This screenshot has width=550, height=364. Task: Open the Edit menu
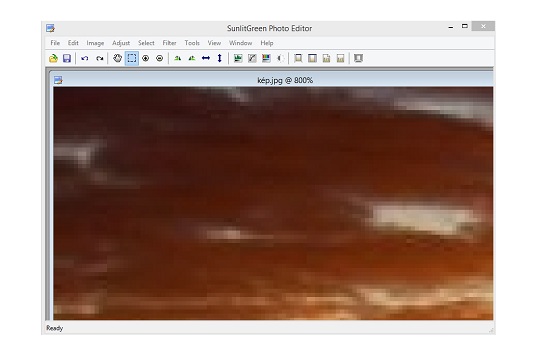pyautogui.click(x=73, y=43)
